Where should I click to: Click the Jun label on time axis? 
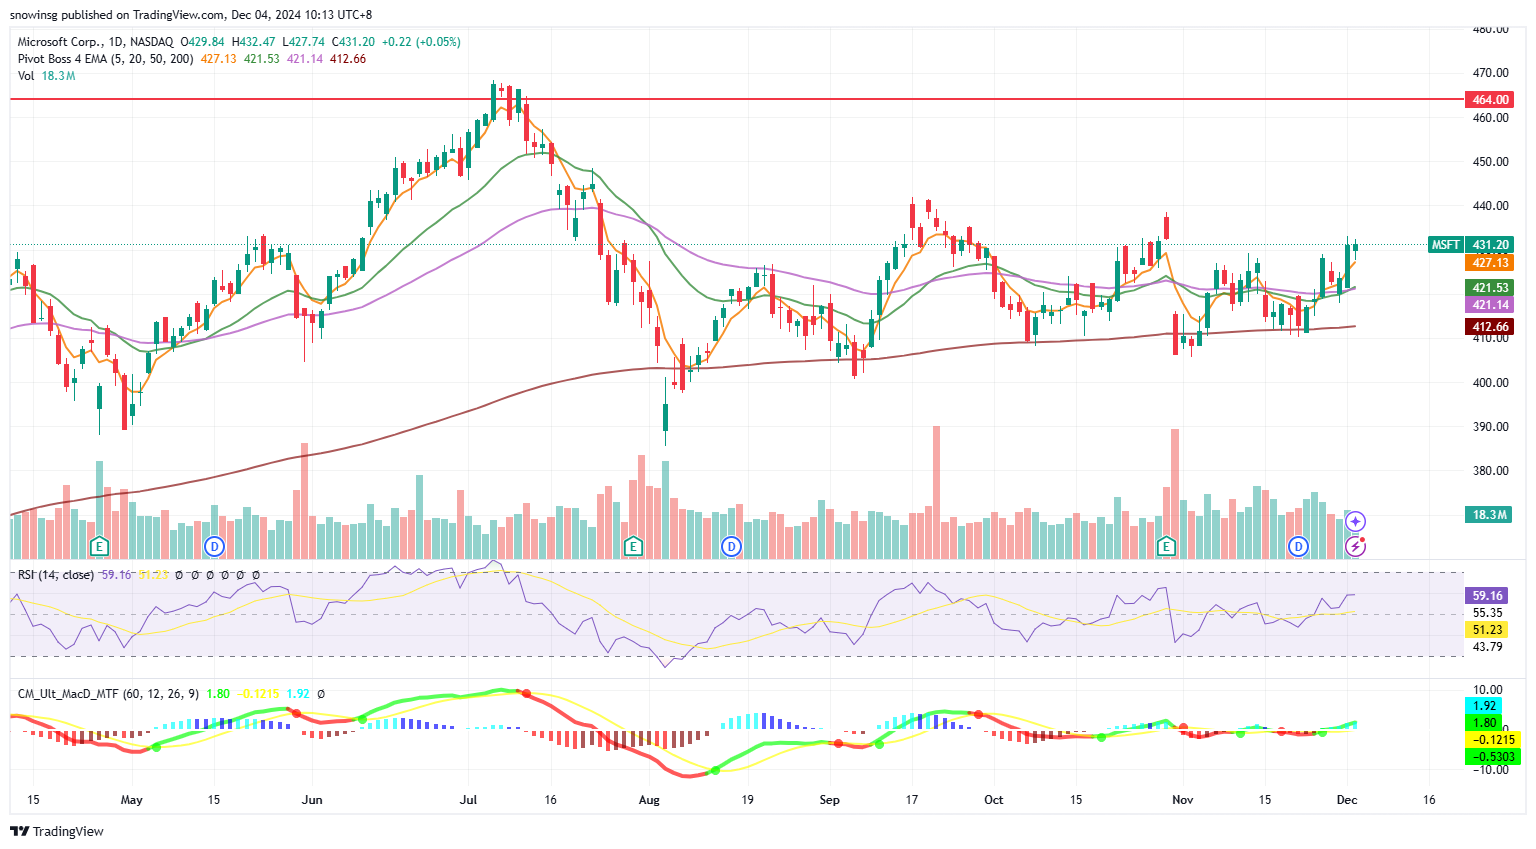tap(312, 800)
